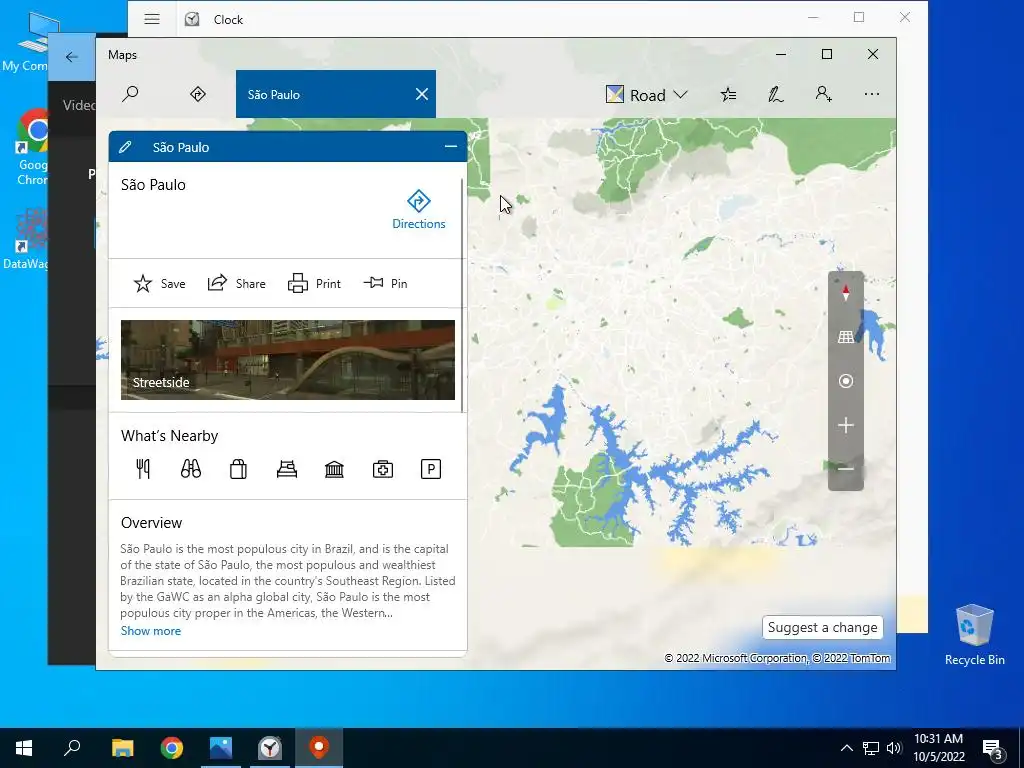This screenshot has width=1024, height=768.
Task: Open the Windows Start menu
Action: [24, 748]
